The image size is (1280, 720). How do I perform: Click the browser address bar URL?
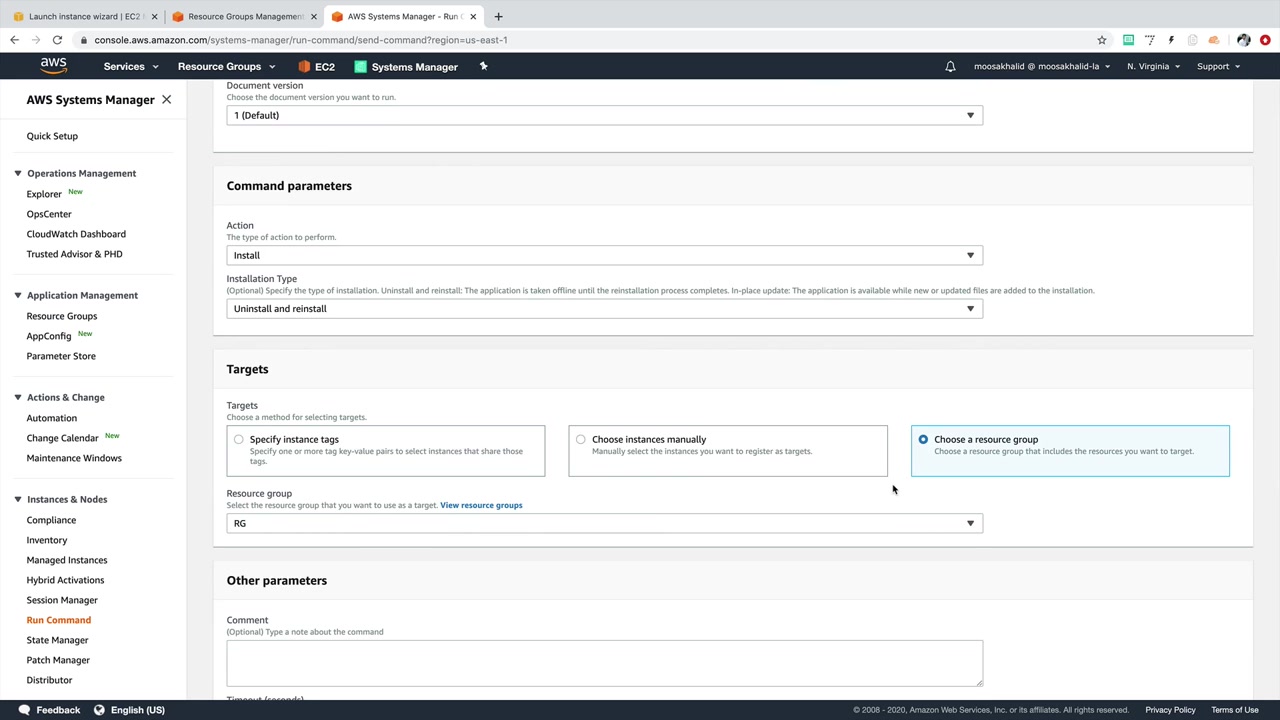coord(301,40)
